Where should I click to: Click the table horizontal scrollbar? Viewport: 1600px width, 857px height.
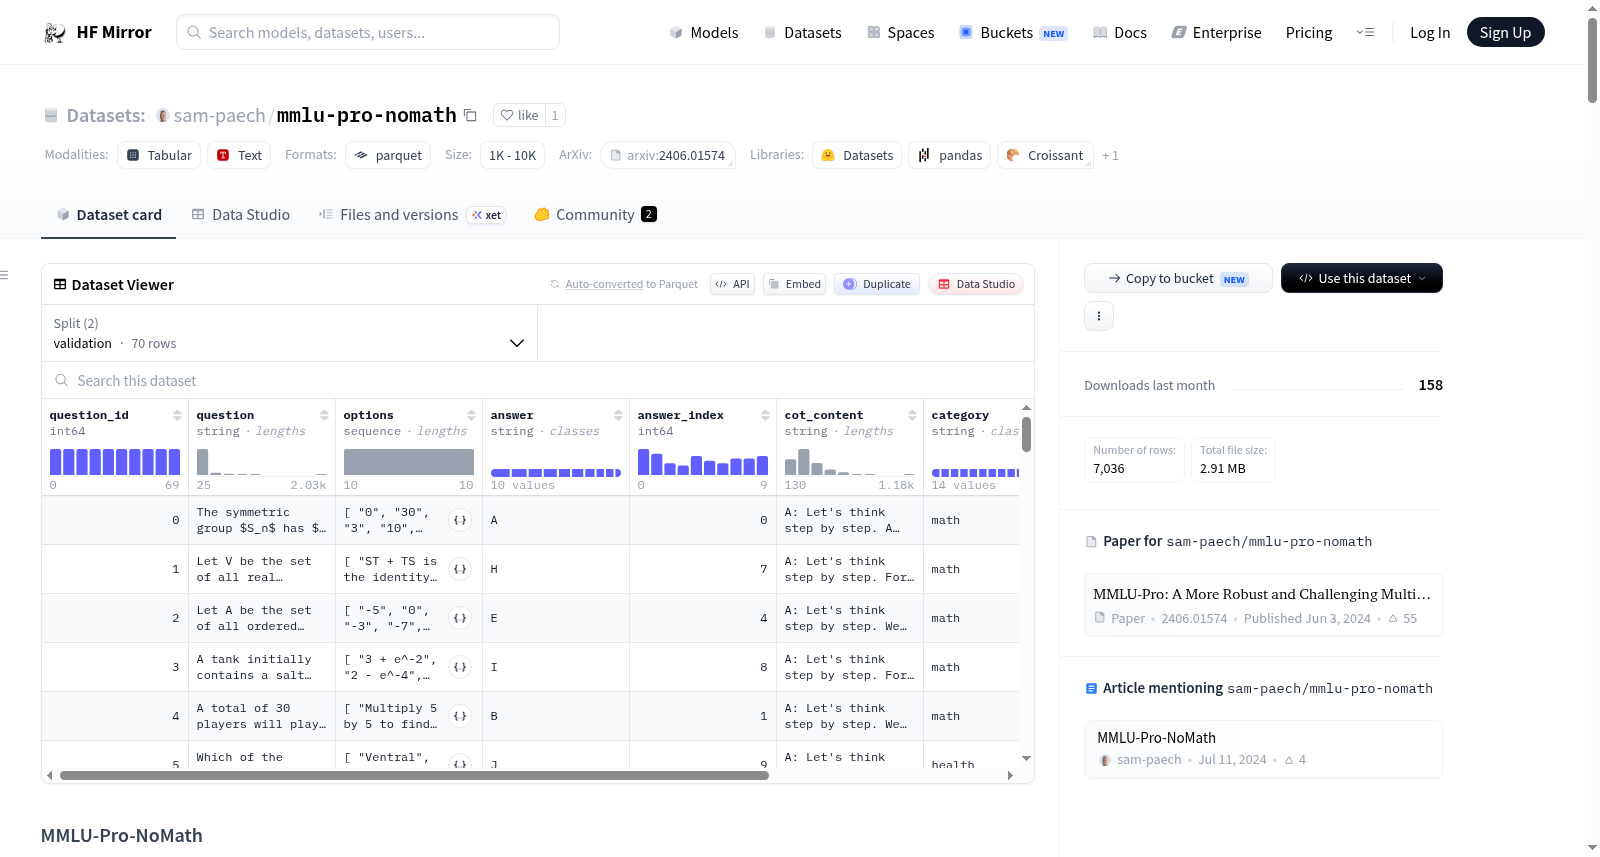[414, 775]
